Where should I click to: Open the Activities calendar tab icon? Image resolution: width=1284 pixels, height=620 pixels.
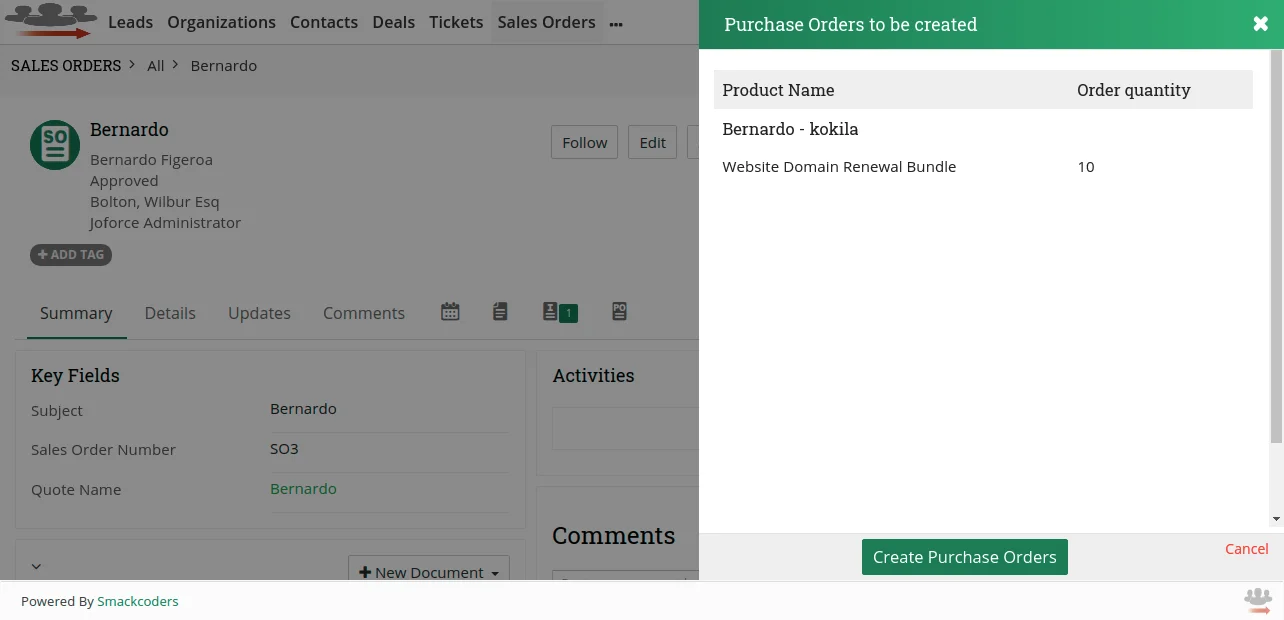click(x=449, y=312)
